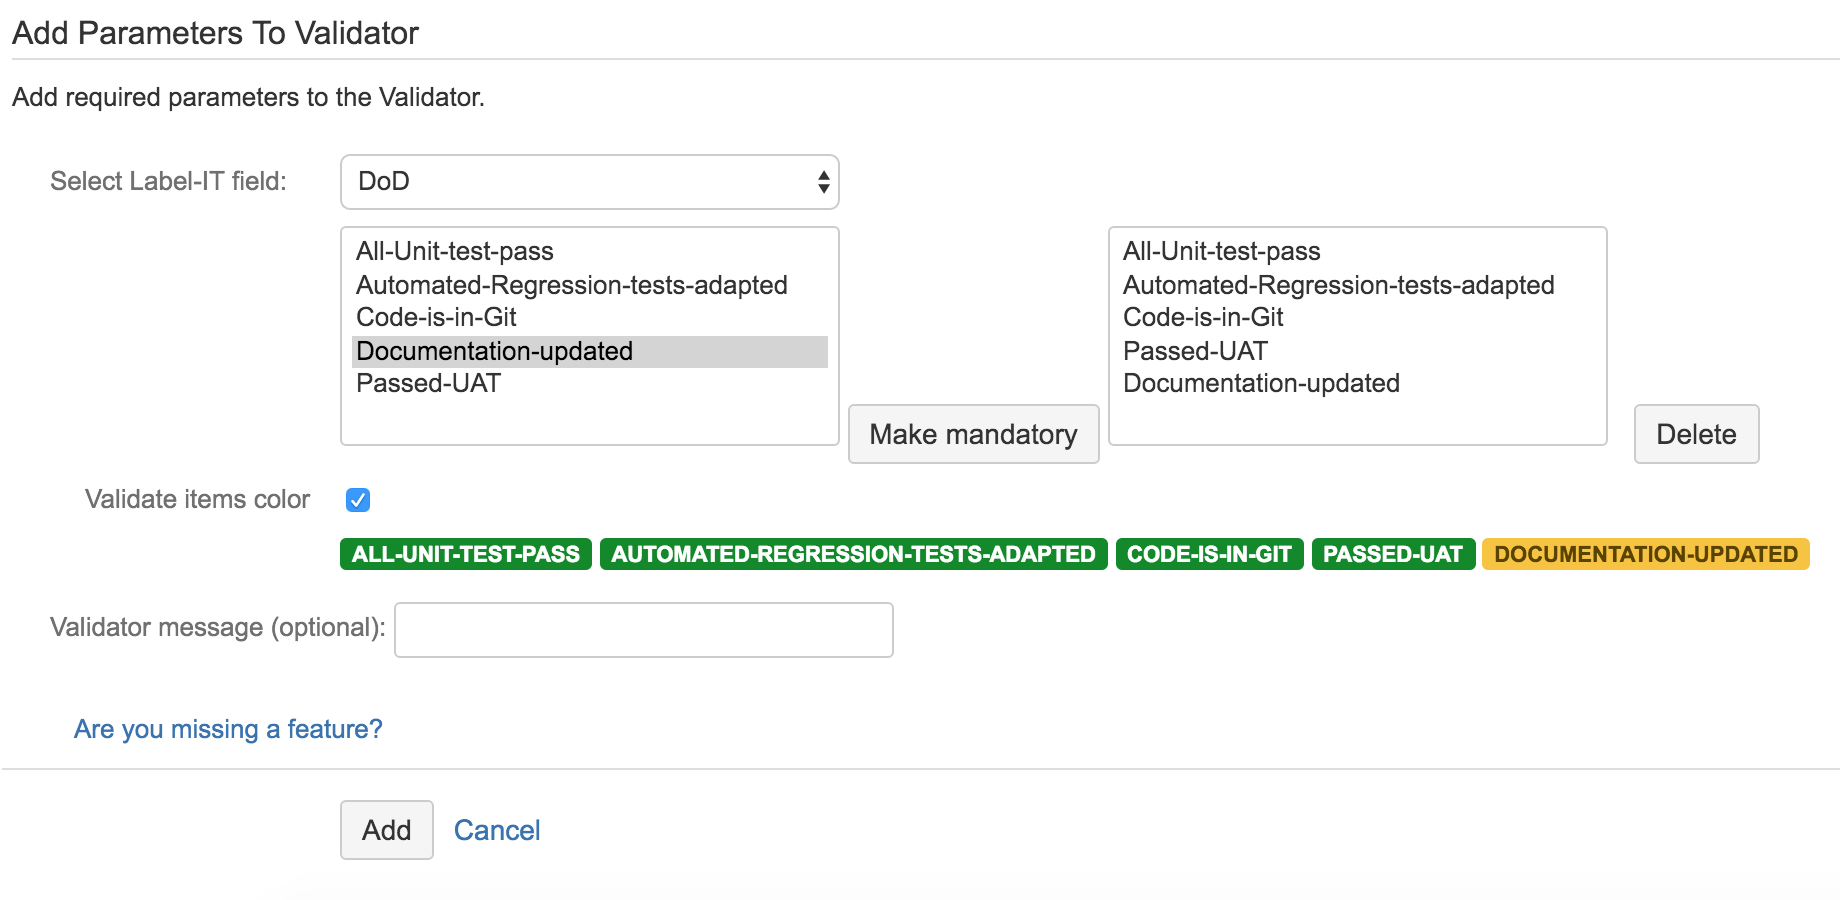Viewport: 1840px width, 900px height.
Task: Select All-Unit-test-pass in the left list
Action: pyautogui.click(x=455, y=251)
